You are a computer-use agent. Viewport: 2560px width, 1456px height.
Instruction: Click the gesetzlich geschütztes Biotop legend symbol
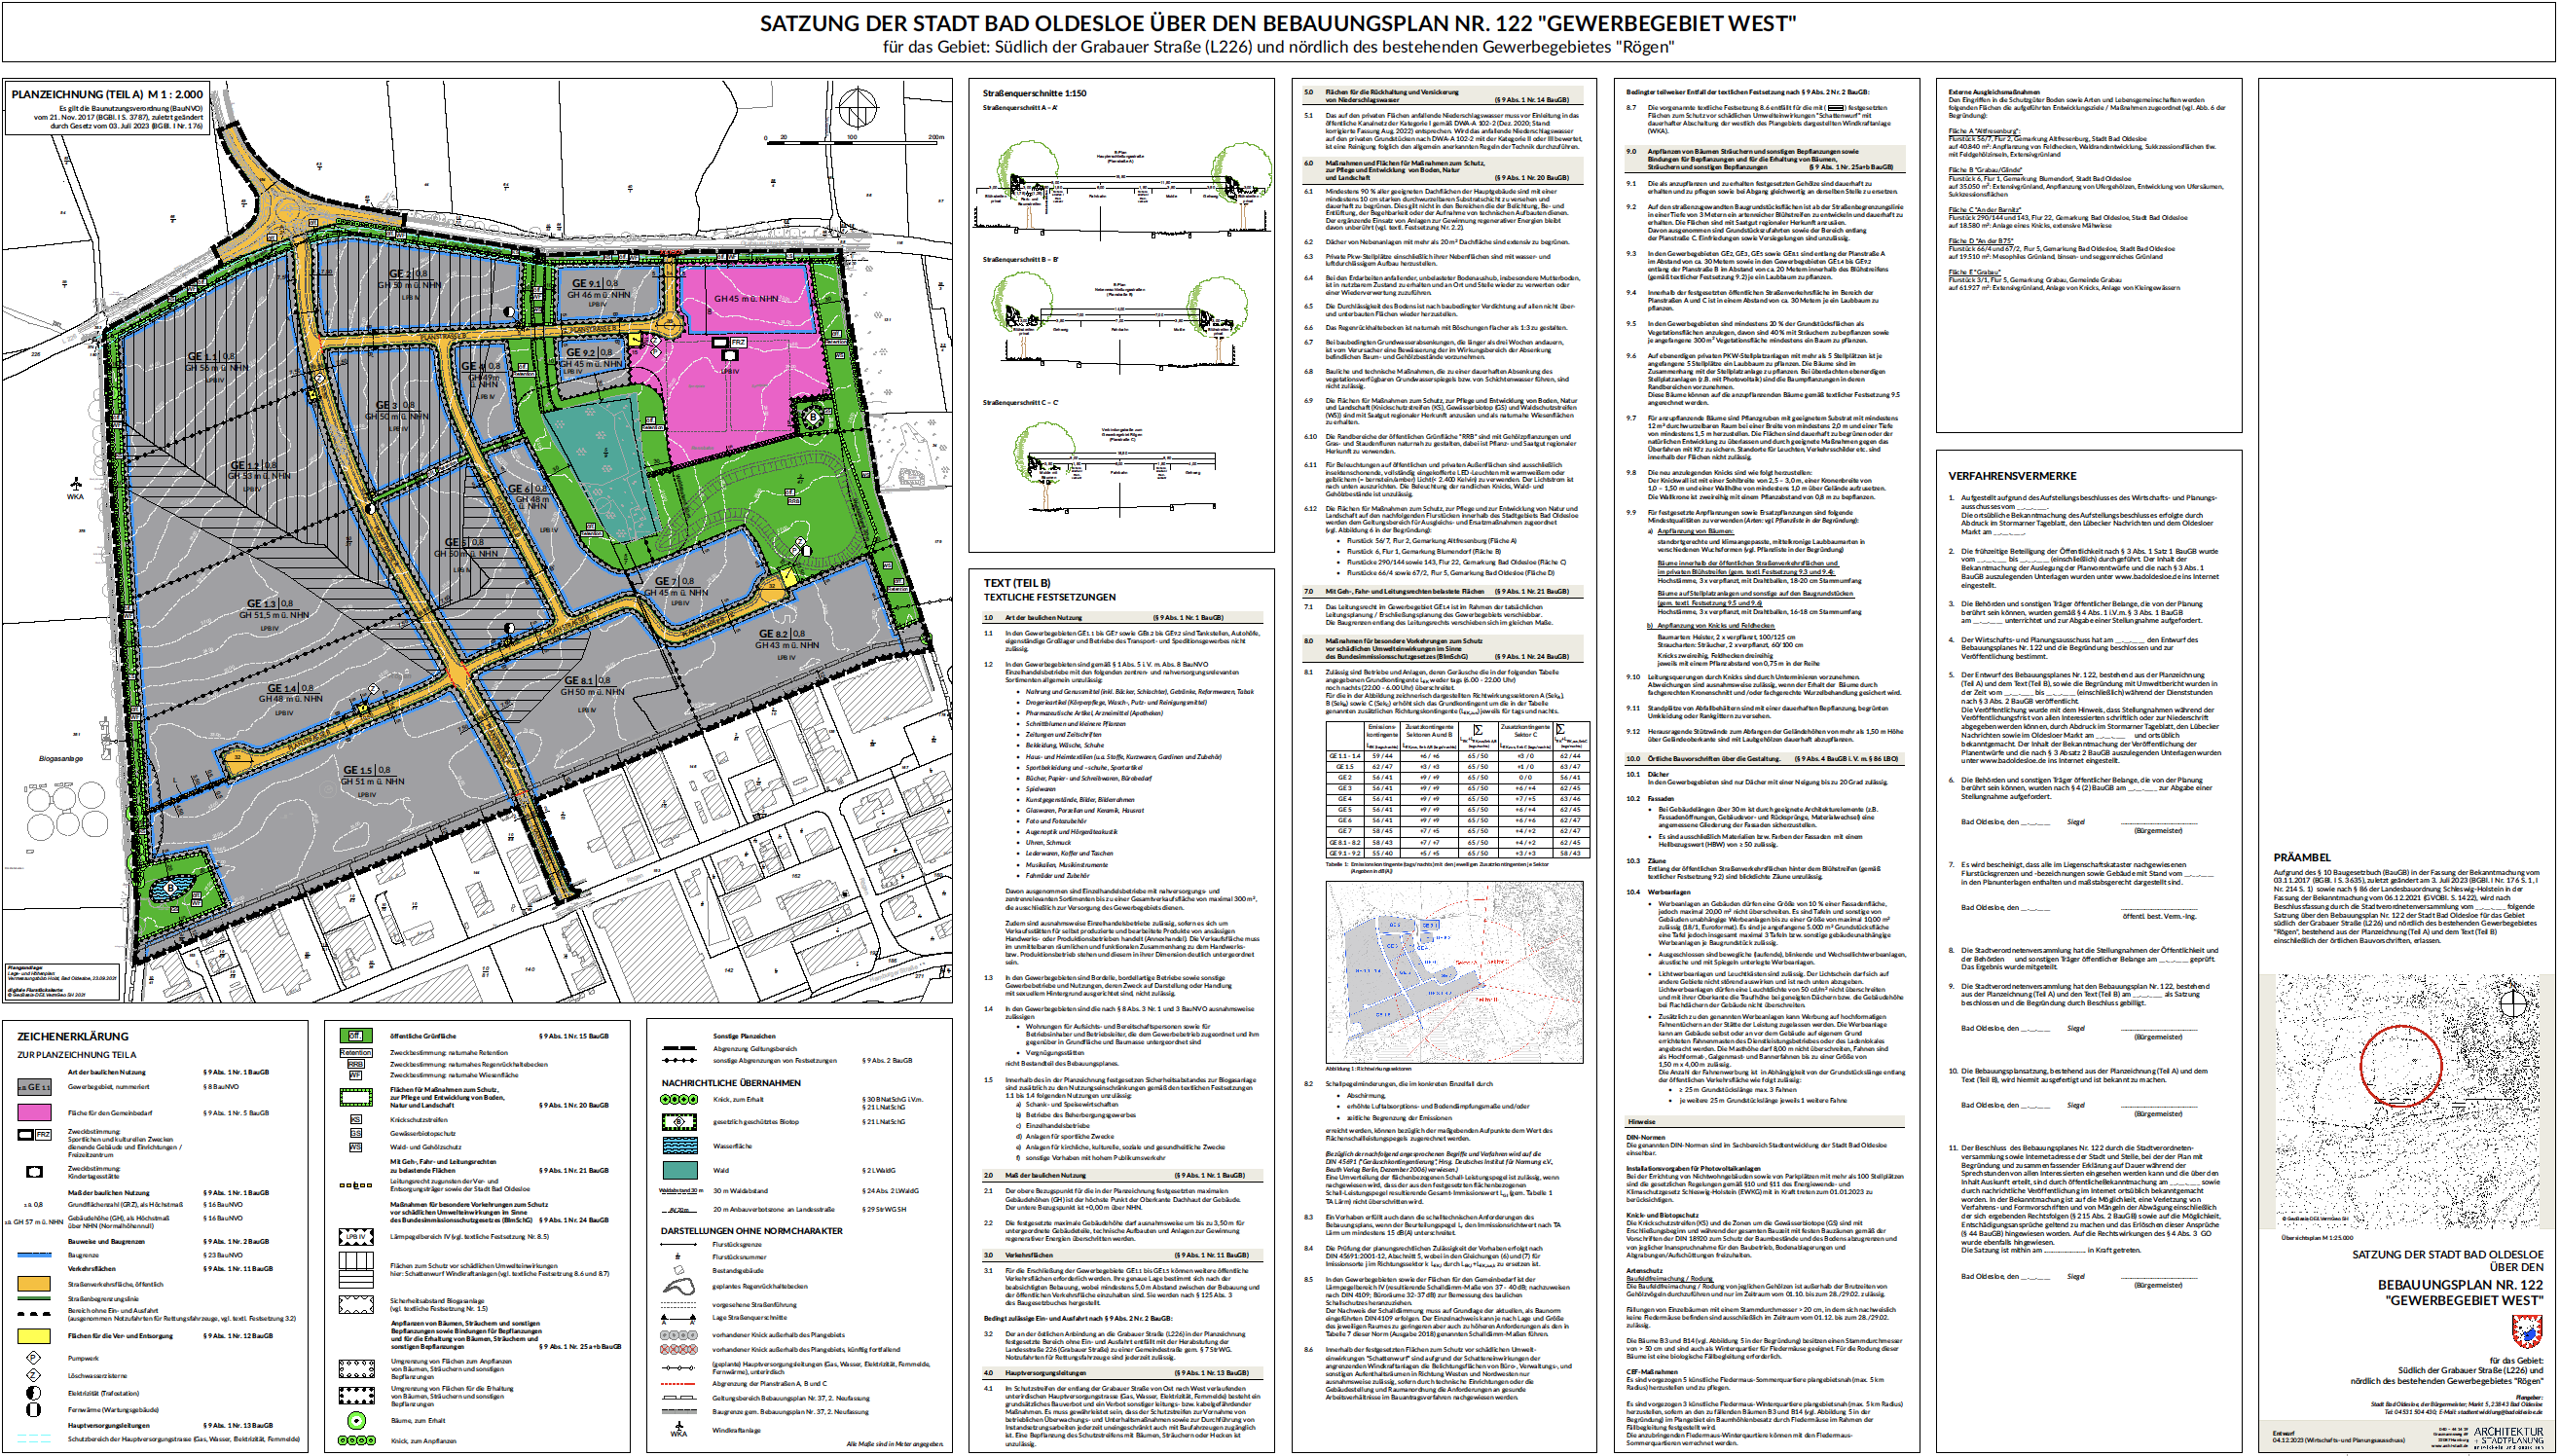pos(679,1122)
